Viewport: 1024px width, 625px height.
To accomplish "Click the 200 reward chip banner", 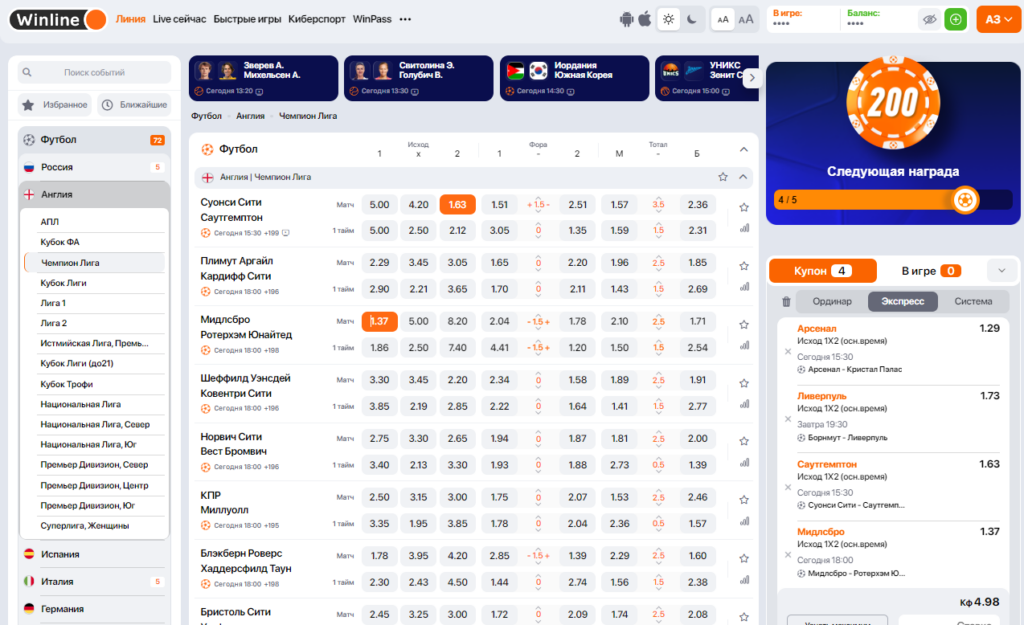I will 893,103.
